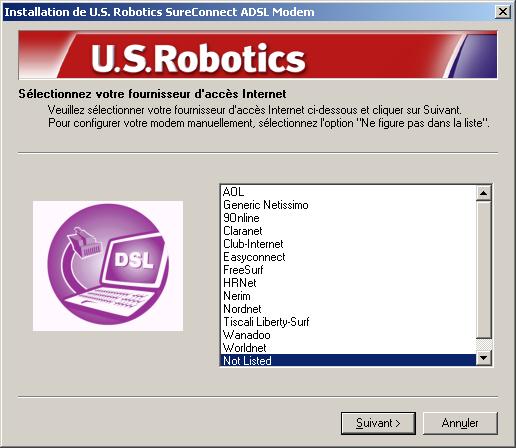Select Nerim in the list
Screen dimensions: 516x448
349,296
